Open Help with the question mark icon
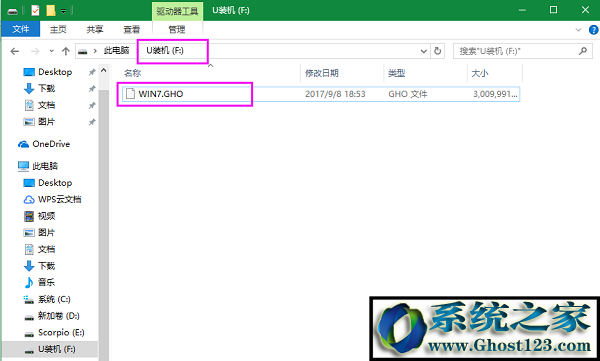This screenshot has width=600, height=361. coord(593,29)
